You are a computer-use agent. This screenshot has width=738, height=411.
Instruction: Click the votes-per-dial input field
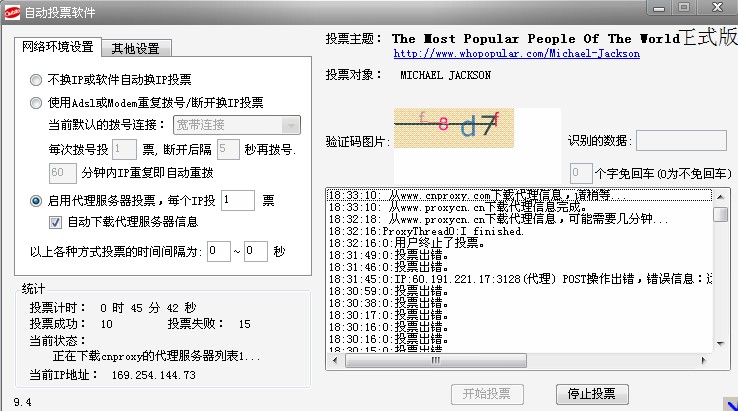[124, 149]
